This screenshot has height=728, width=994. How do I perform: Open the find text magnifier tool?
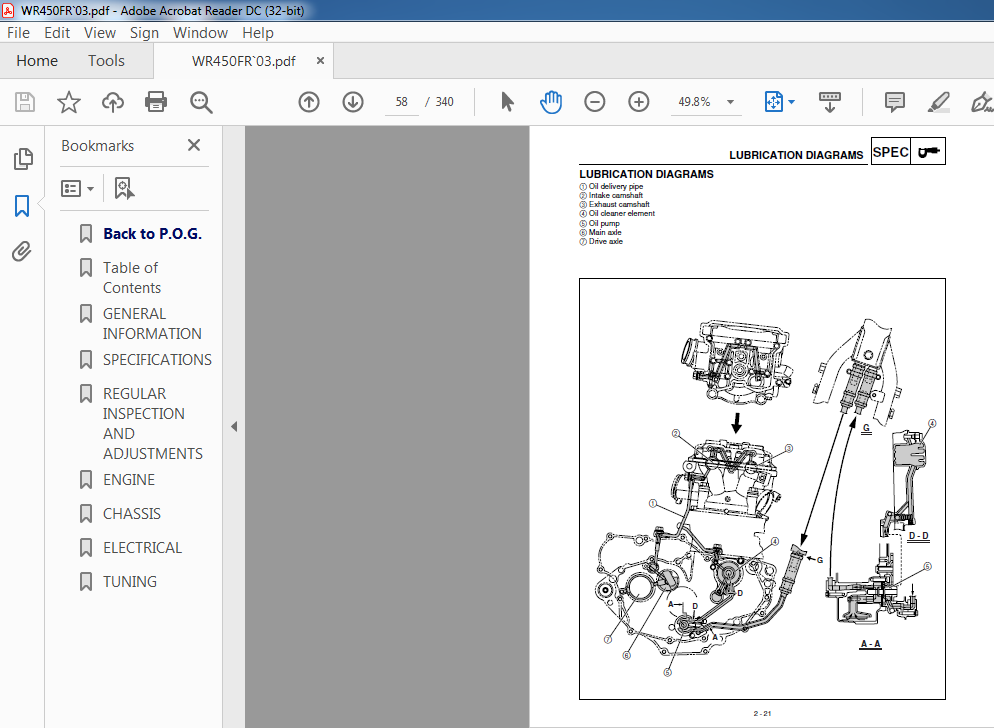click(201, 102)
